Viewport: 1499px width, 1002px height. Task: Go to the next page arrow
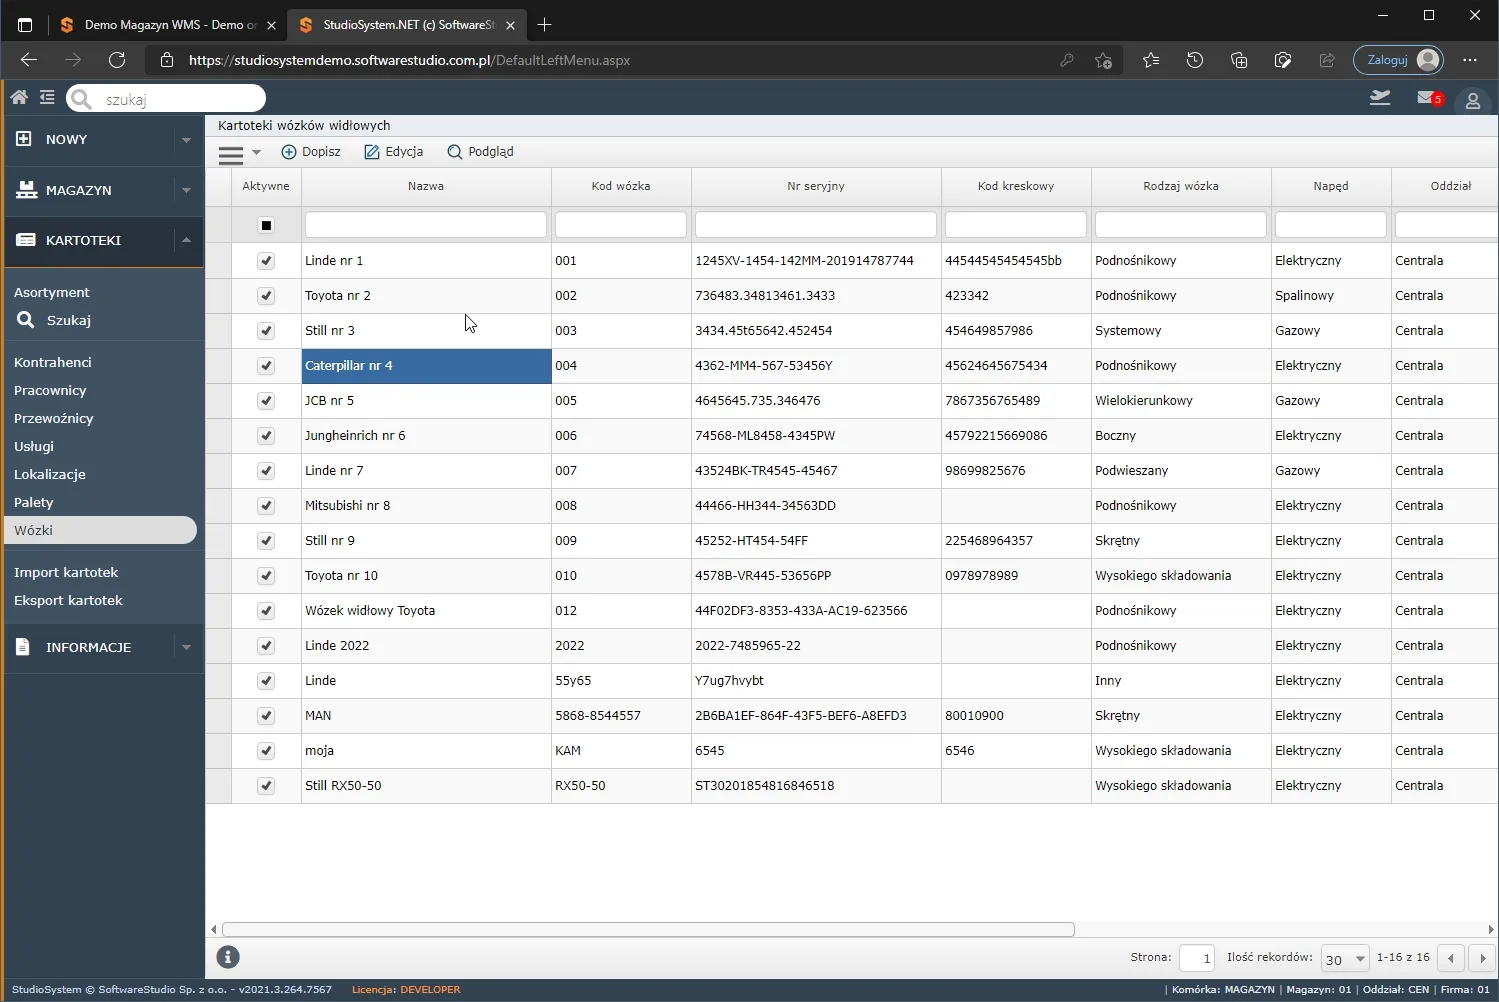point(1483,958)
